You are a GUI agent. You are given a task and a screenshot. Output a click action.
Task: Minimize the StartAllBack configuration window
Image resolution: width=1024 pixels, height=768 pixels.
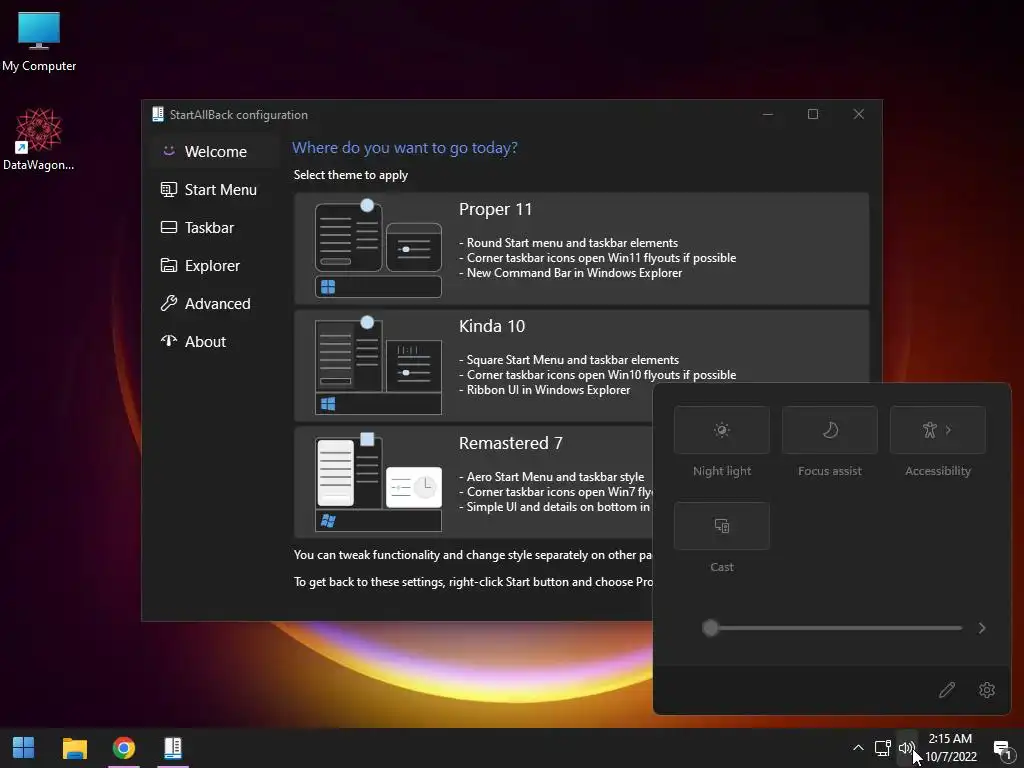pos(768,114)
